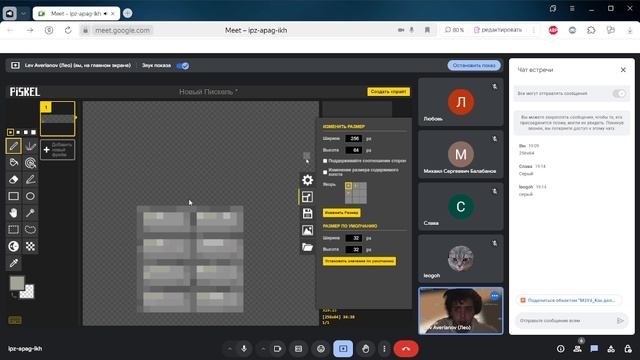The image size is (640, 360).
Task: Toggle captions in Meet toolbar
Action: (x=298, y=349)
